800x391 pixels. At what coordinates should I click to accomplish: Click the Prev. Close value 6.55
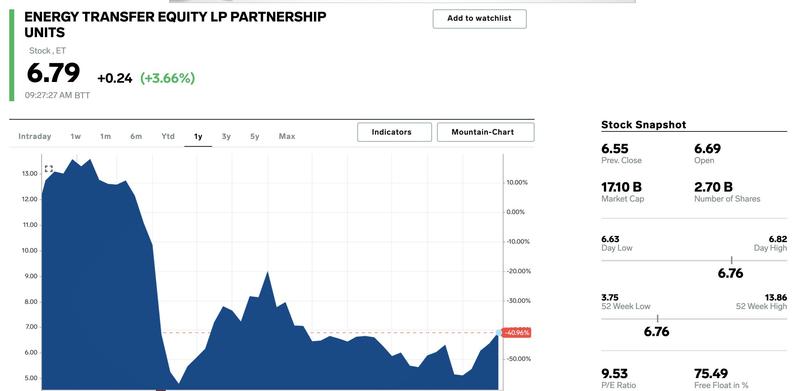[x=614, y=149]
